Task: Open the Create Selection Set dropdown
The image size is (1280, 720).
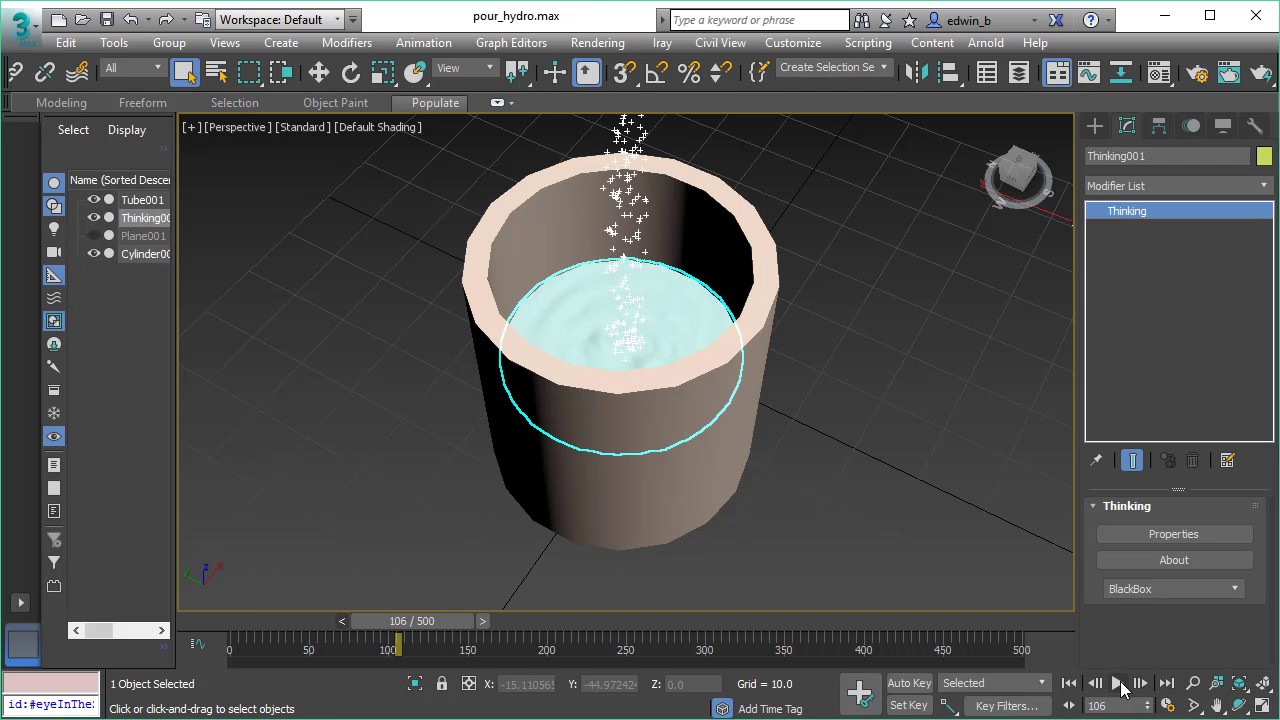Action: (x=834, y=67)
